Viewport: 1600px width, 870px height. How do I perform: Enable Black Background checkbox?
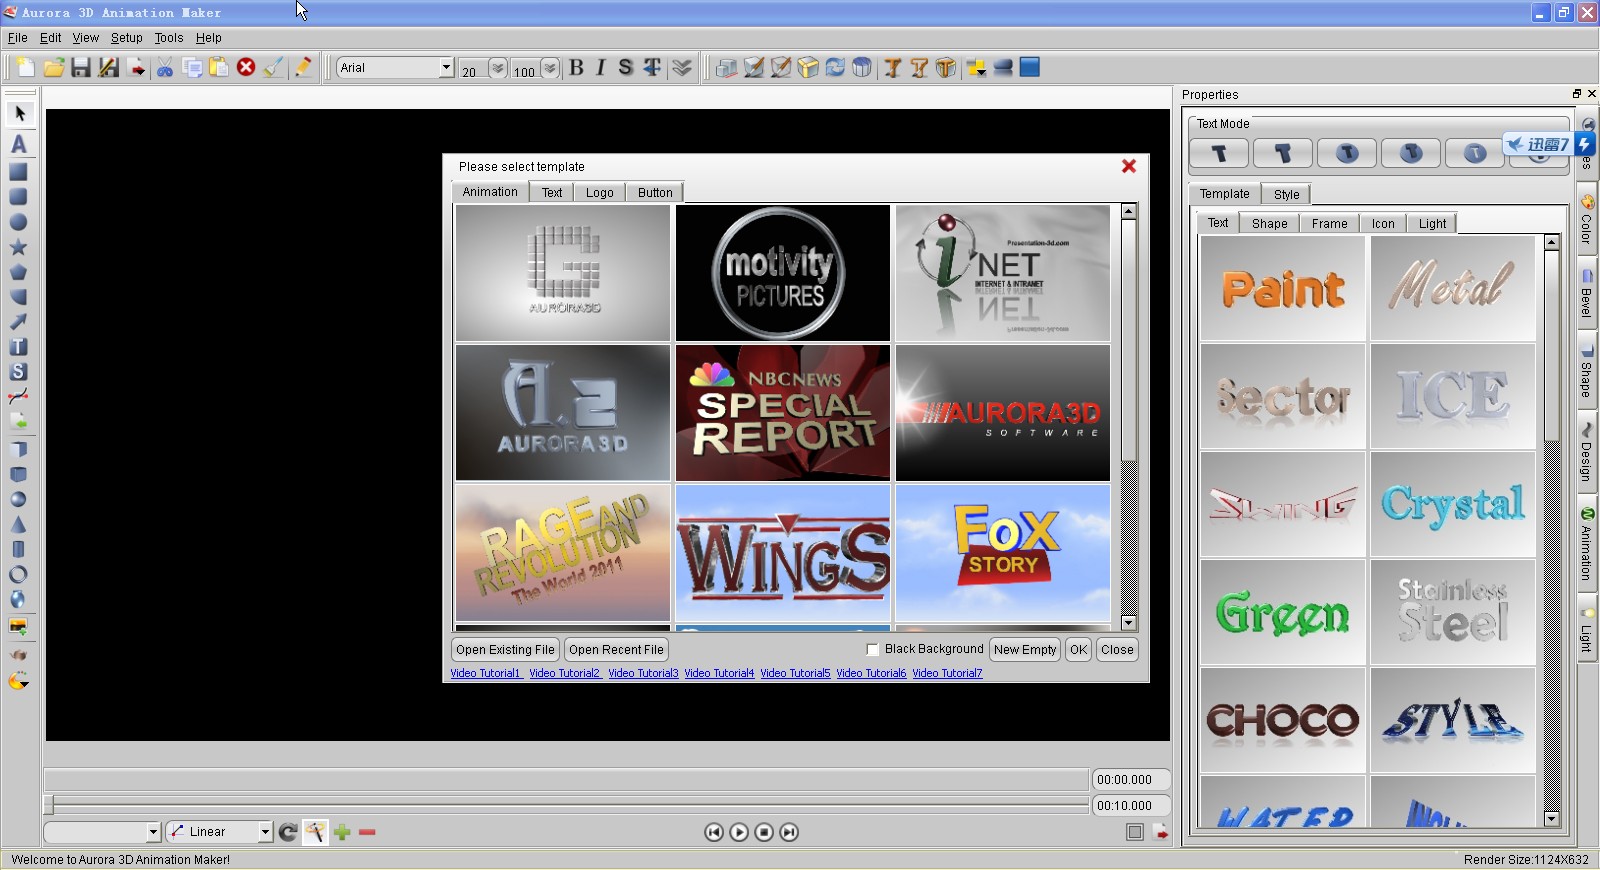(x=872, y=650)
